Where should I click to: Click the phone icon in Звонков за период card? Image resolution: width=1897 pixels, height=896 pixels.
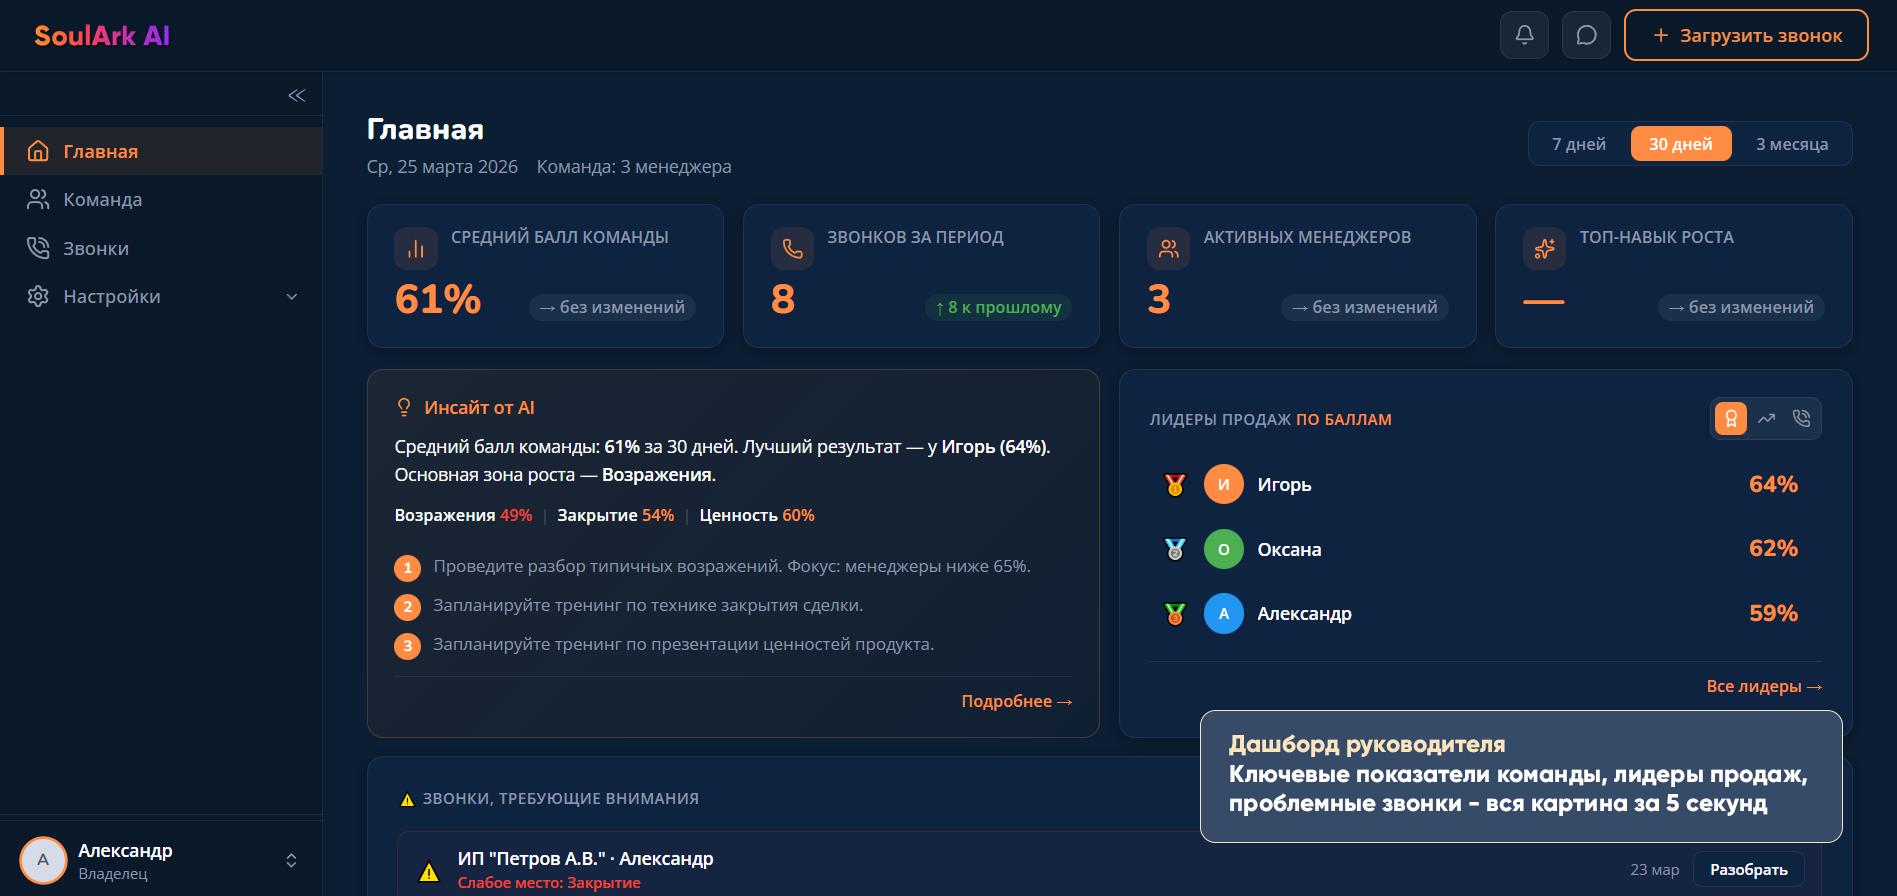pos(792,249)
